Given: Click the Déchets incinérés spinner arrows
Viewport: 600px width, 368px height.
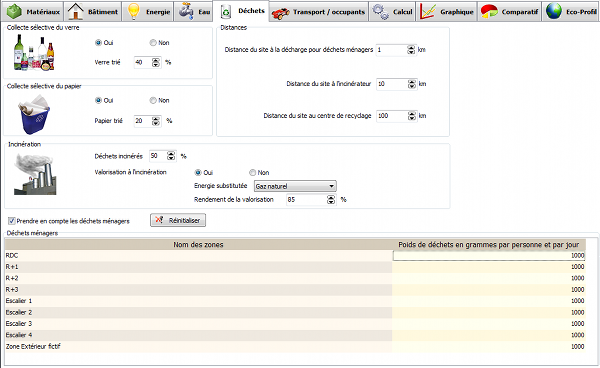Looking at the screenshot, I should [x=171, y=156].
